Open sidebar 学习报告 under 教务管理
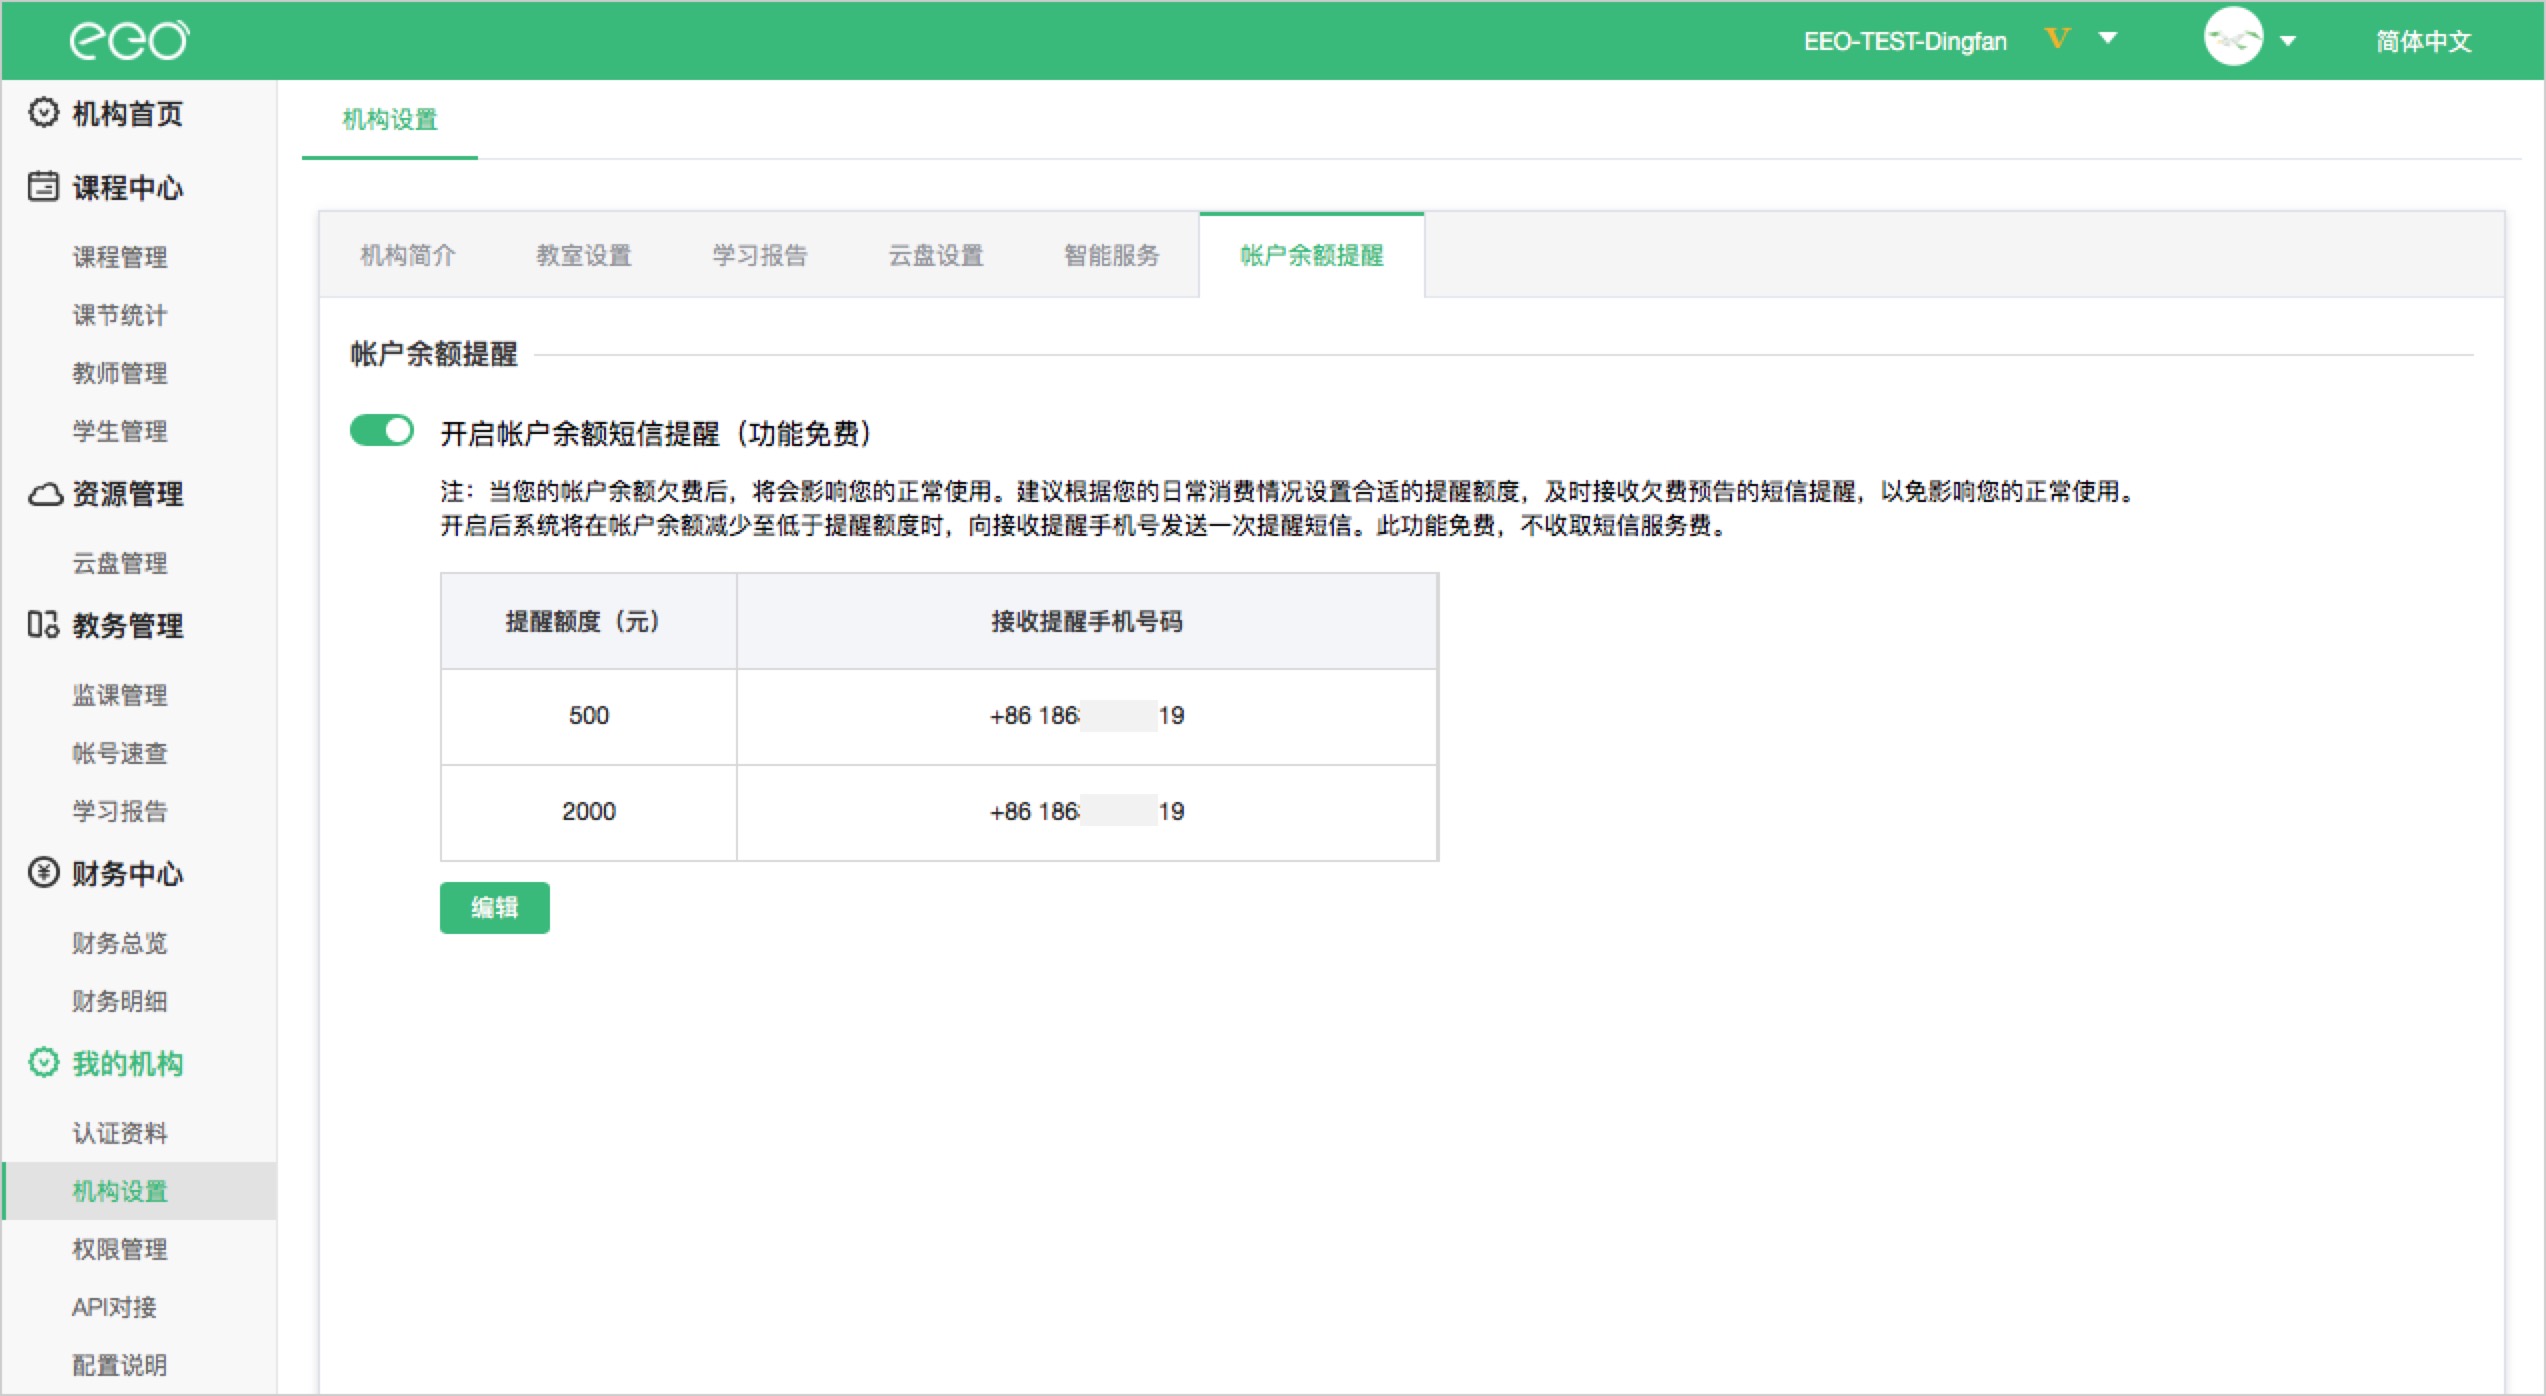 [x=120, y=811]
